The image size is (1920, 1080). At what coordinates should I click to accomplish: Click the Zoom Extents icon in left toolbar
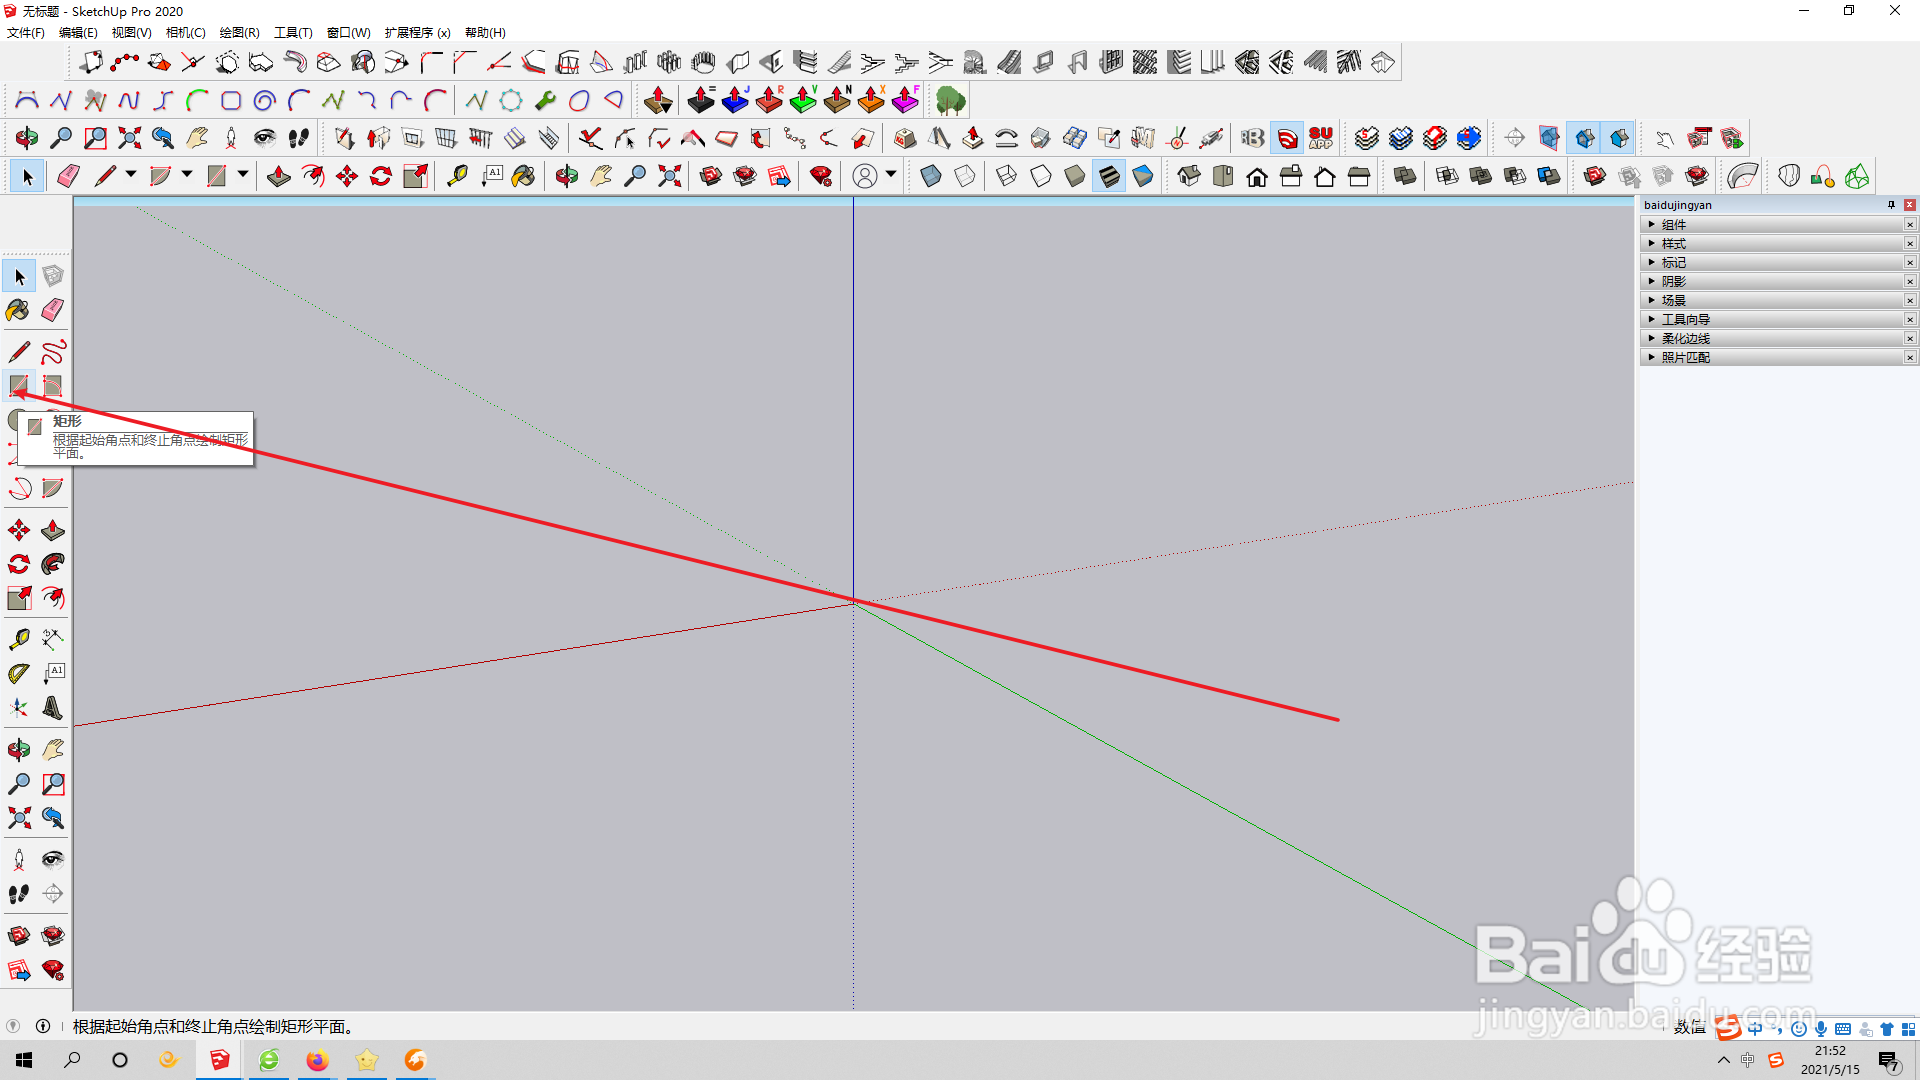(19, 818)
